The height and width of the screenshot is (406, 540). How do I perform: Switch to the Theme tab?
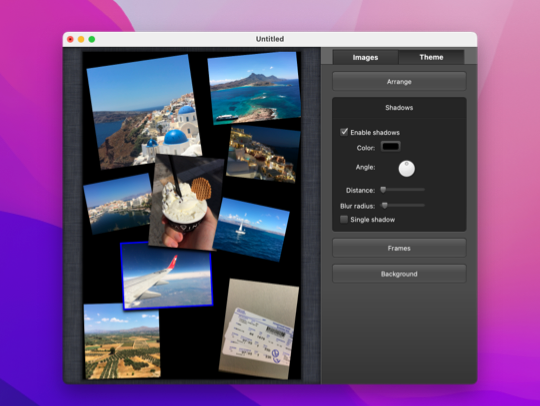coord(431,57)
